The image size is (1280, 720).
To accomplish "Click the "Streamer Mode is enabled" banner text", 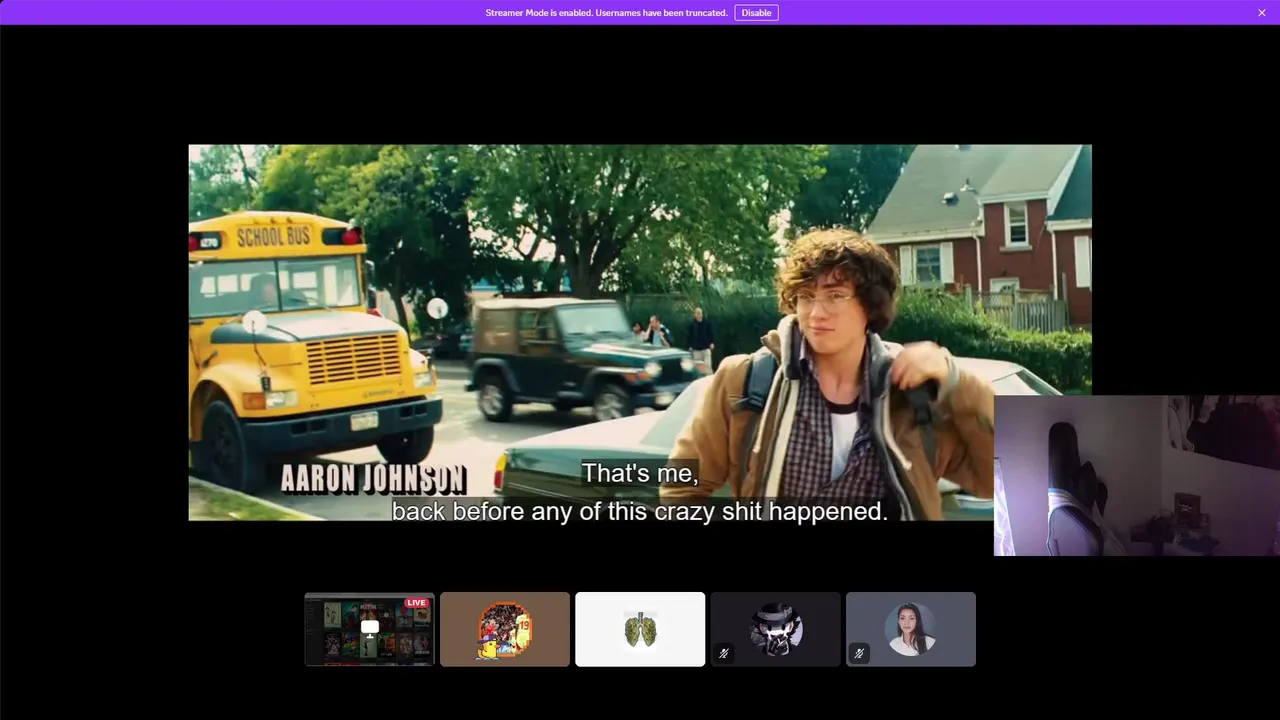I will [606, 13].
